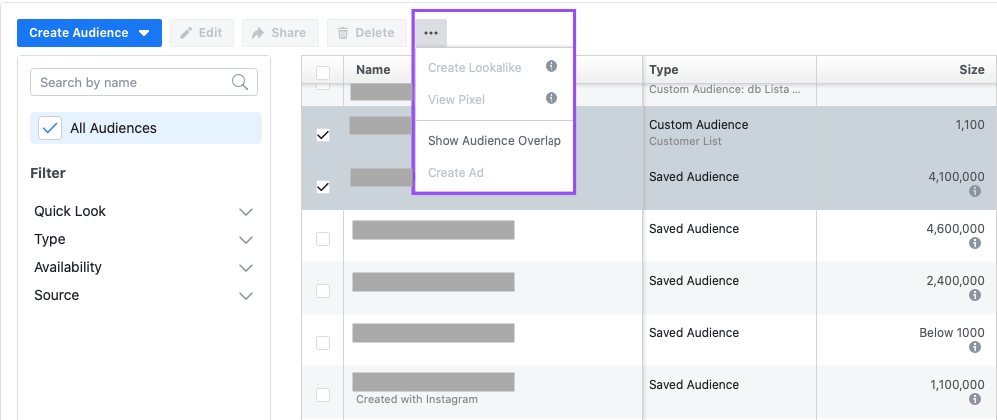This screenshot has height=420, width=997.
Task: Select Show Audience Overlap from menu
Action: pyautogui.click(x=494, y=141)
